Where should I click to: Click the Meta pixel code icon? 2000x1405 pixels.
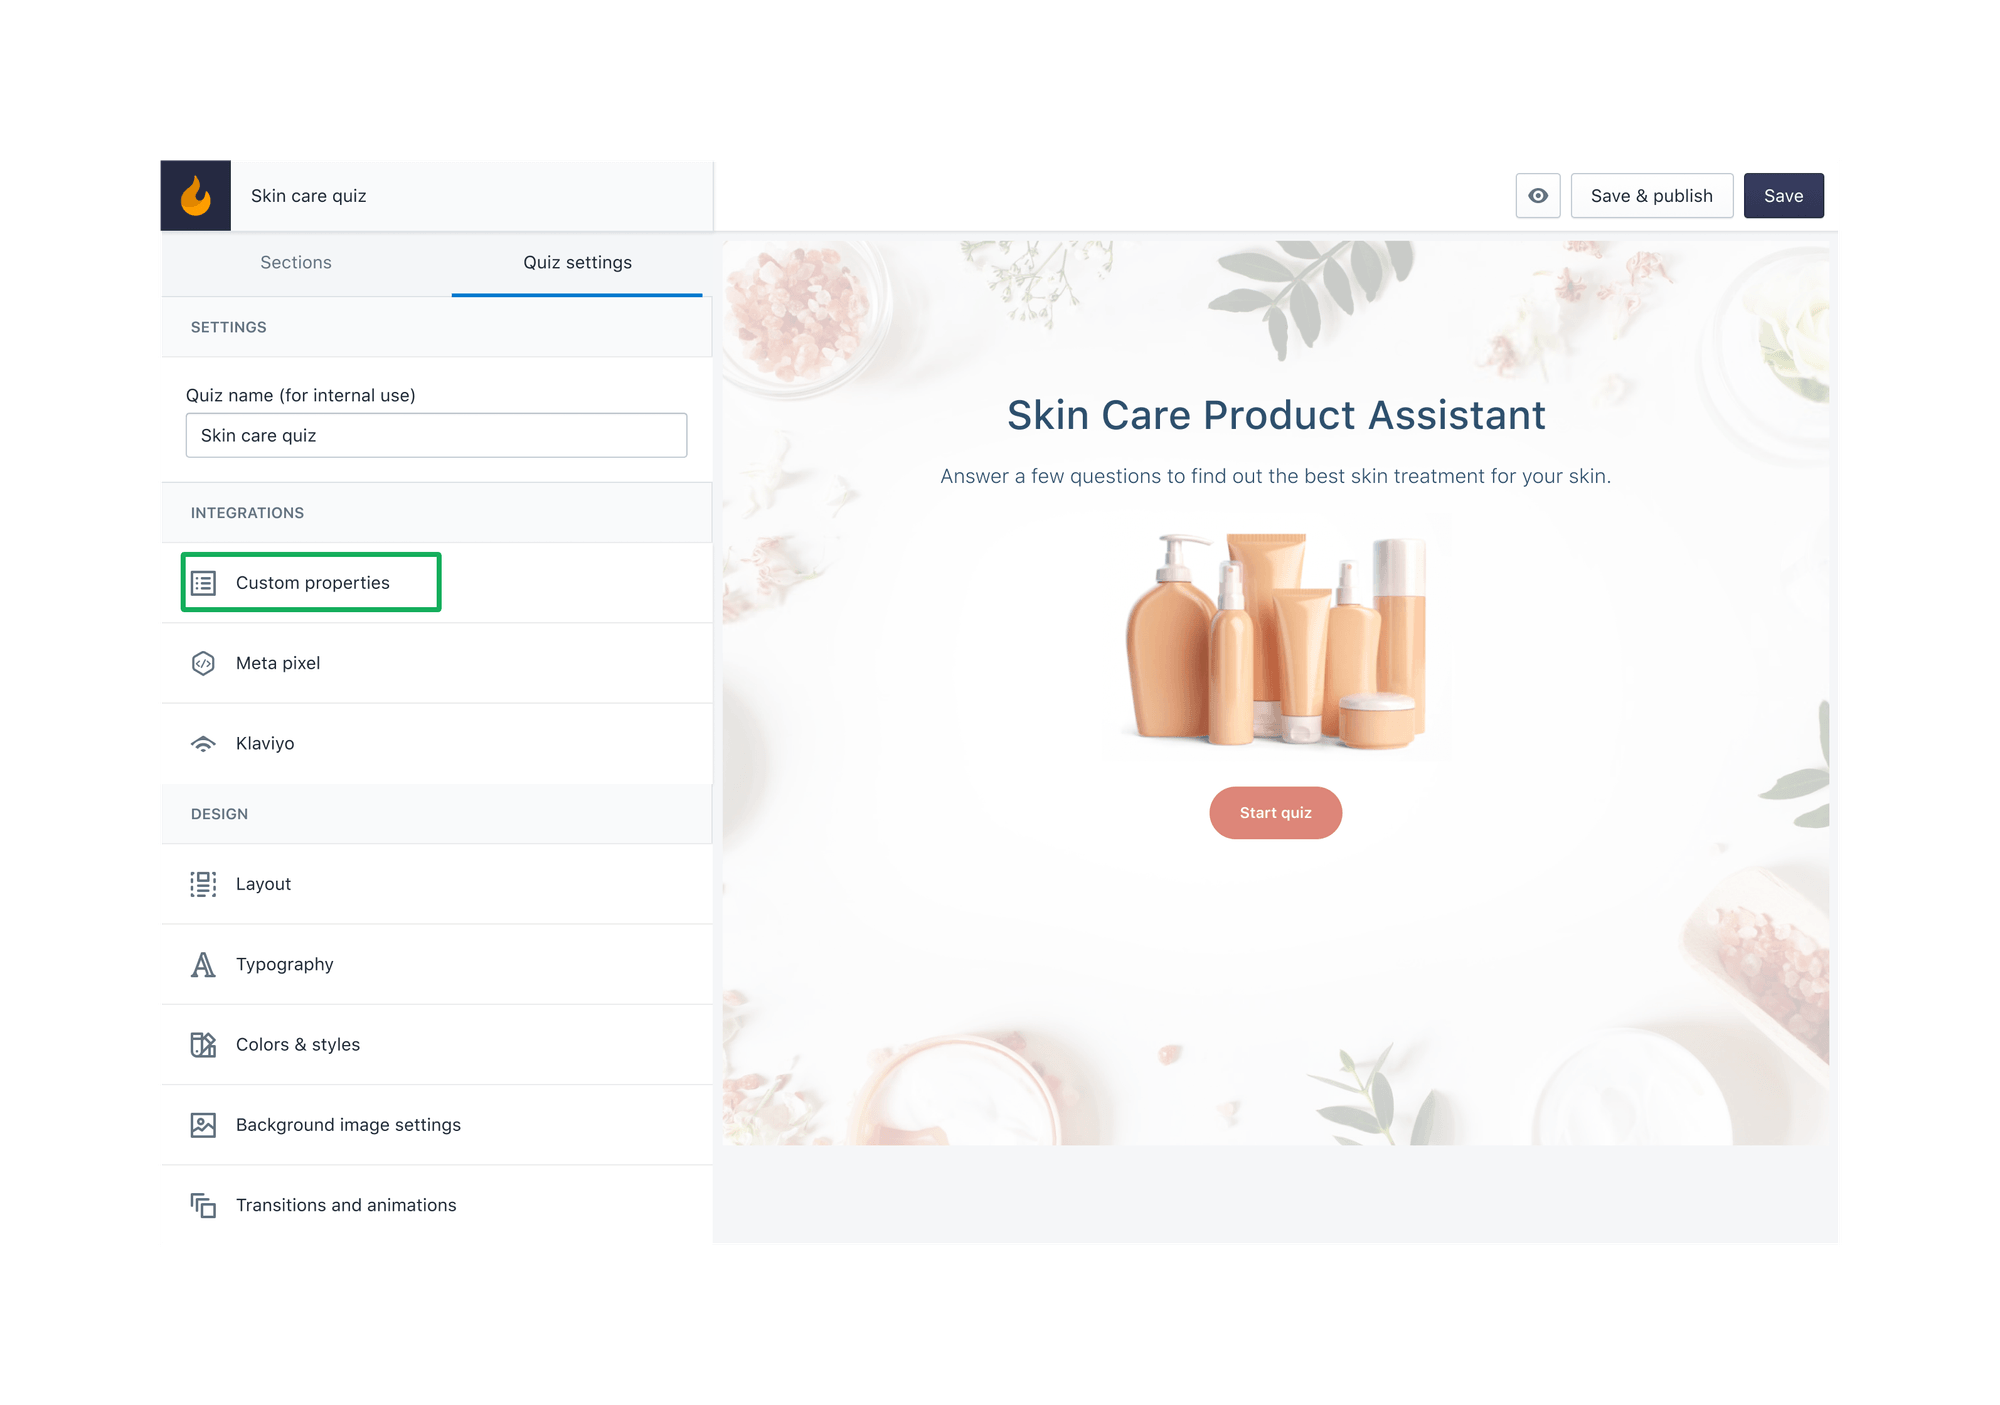point(203,663)
